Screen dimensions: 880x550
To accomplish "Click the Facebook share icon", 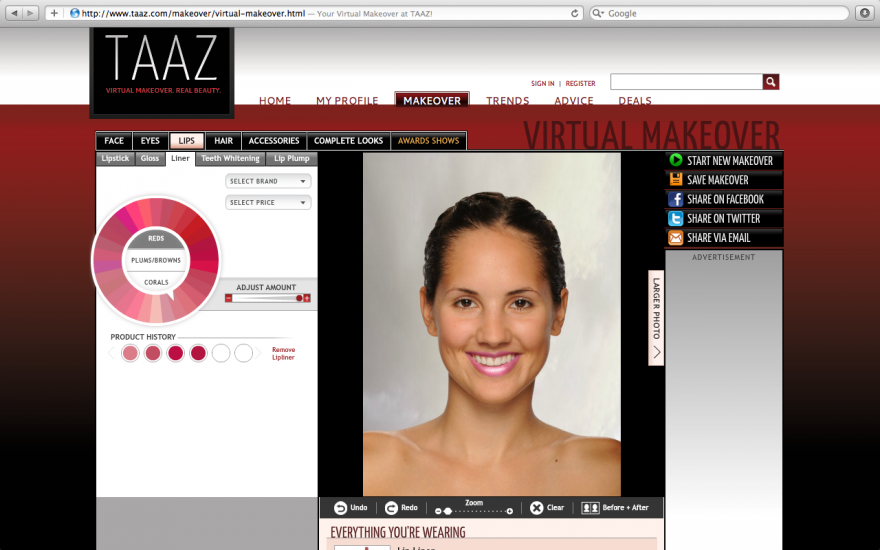I will click(676, 199).
